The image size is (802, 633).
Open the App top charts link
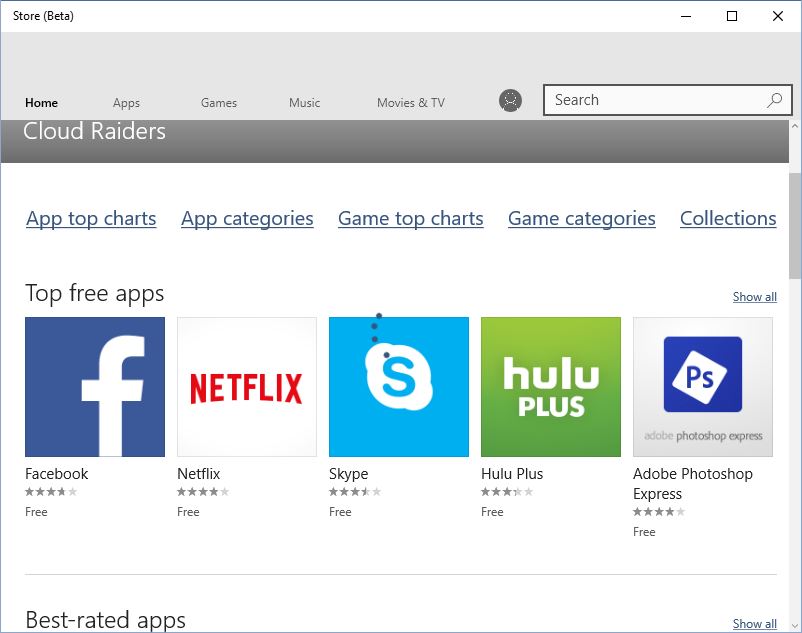91,218
